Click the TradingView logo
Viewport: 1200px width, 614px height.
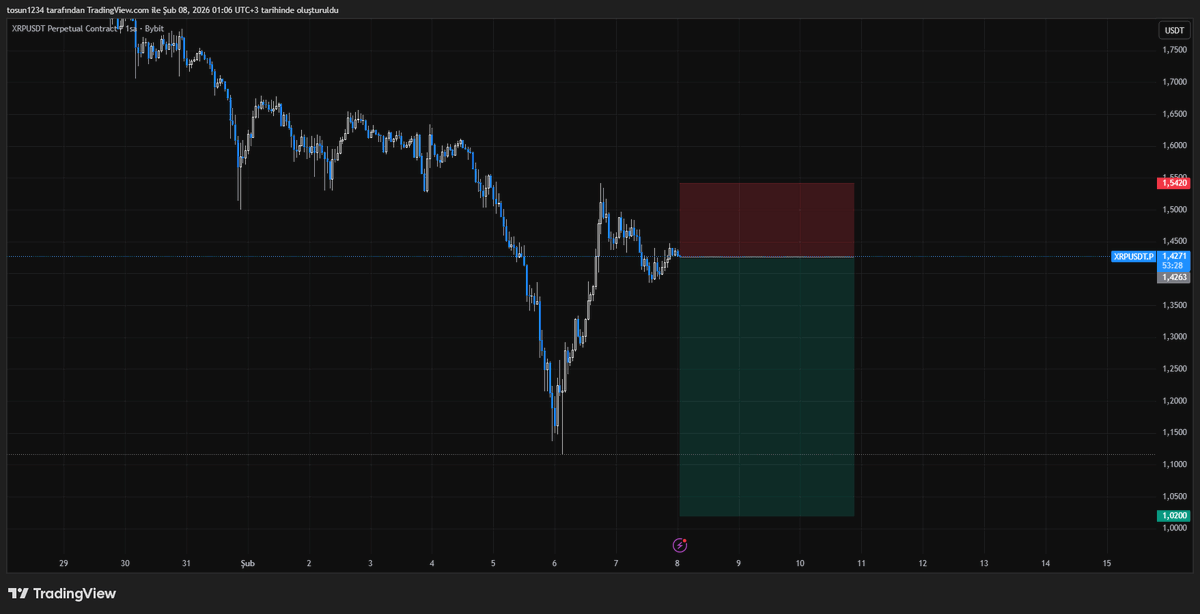pyautogui.click(x=62, y=594)
